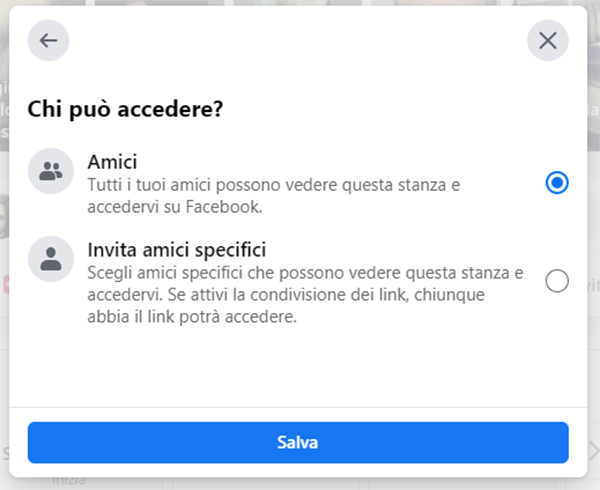
Task: Click the dimmed "Inizia" text below the dialog
Action: click(x=67, y=481)
